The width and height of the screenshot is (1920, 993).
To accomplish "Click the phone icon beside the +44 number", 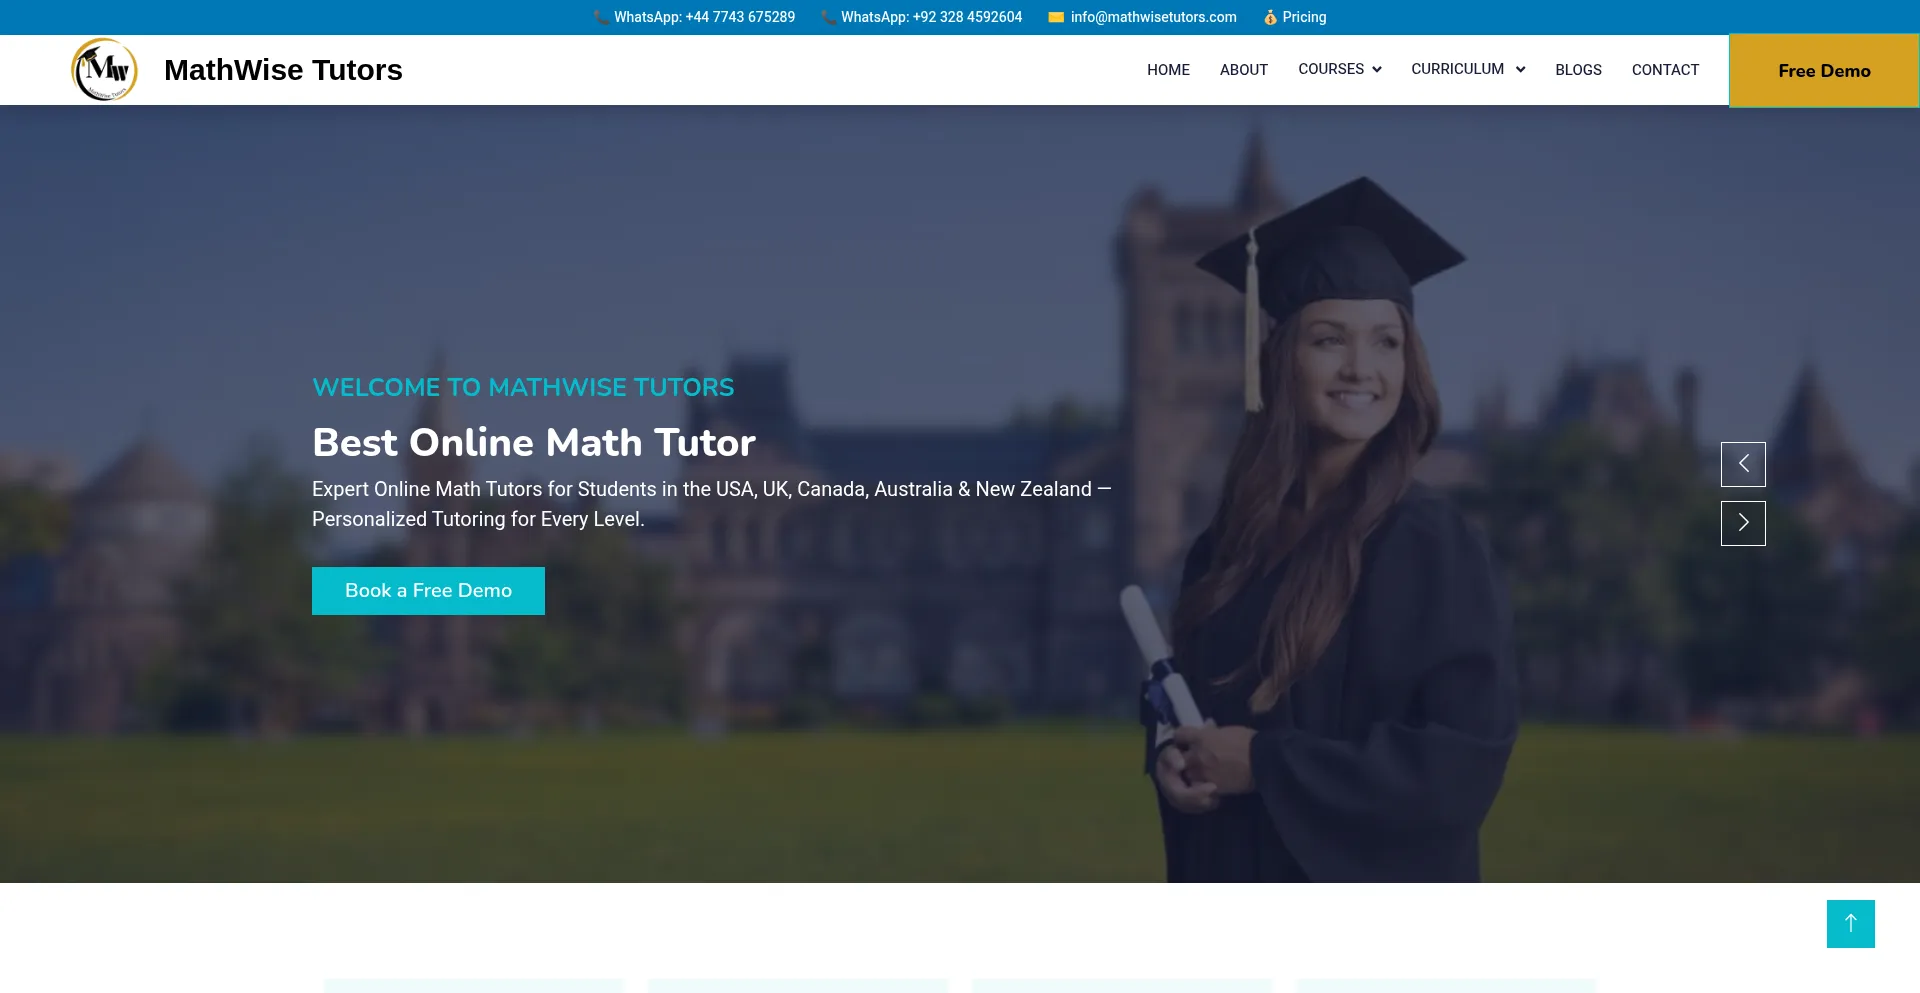I will pyautogui.click(x=601, y=17).
